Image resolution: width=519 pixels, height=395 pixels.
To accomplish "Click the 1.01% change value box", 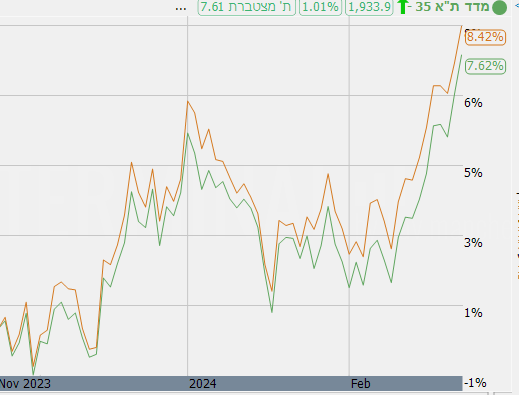I will point(320,7).
